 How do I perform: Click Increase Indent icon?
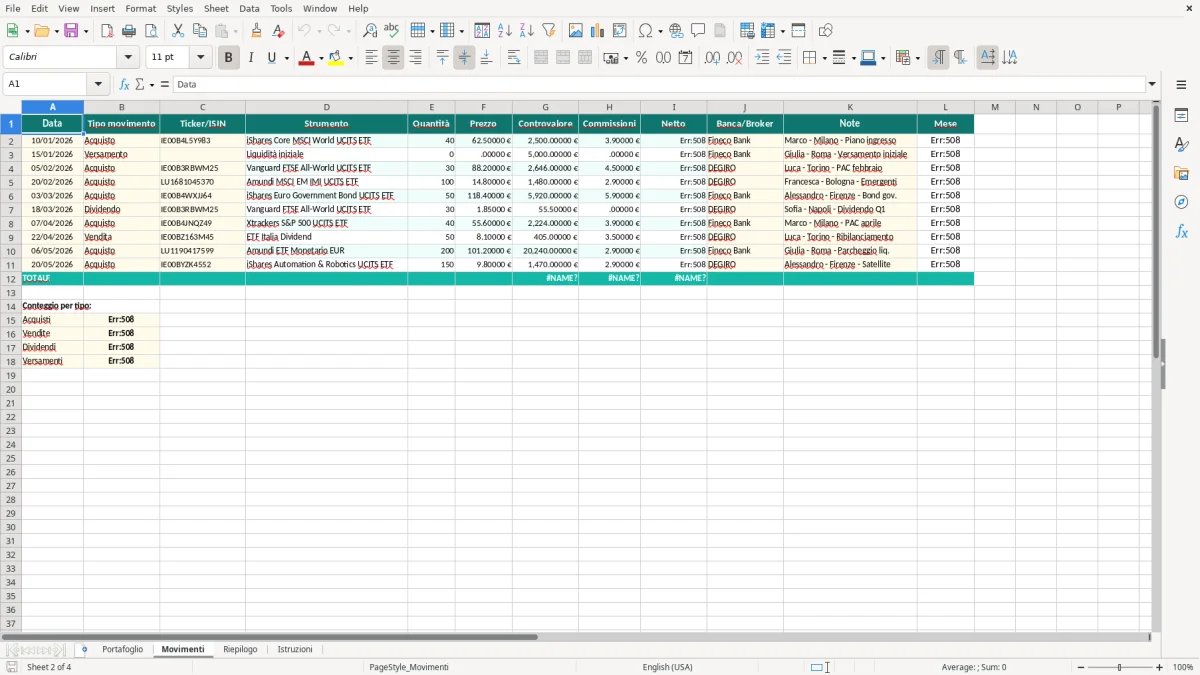coord(762,58)
